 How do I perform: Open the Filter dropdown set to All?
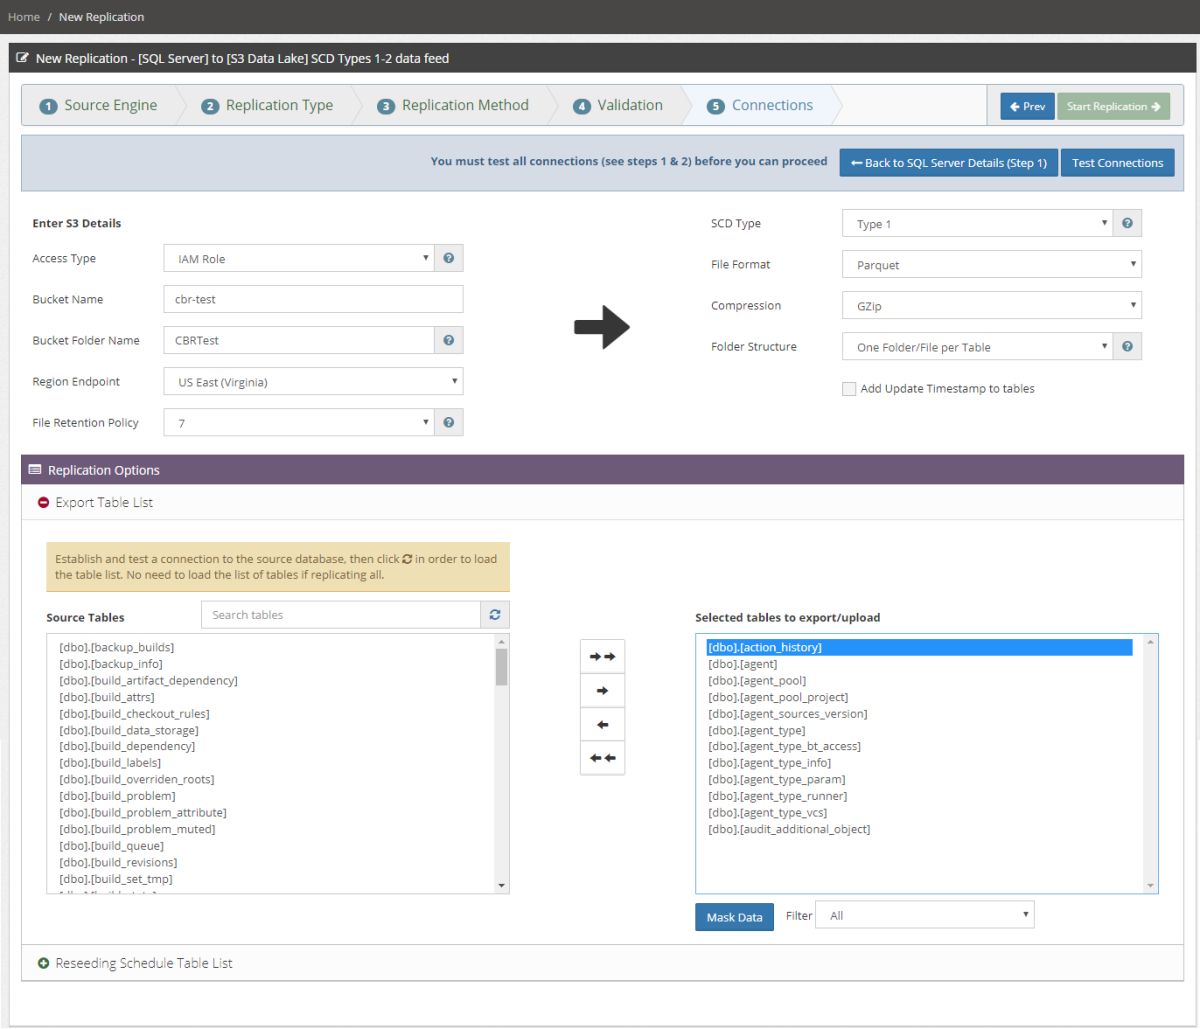coord(925,915)
